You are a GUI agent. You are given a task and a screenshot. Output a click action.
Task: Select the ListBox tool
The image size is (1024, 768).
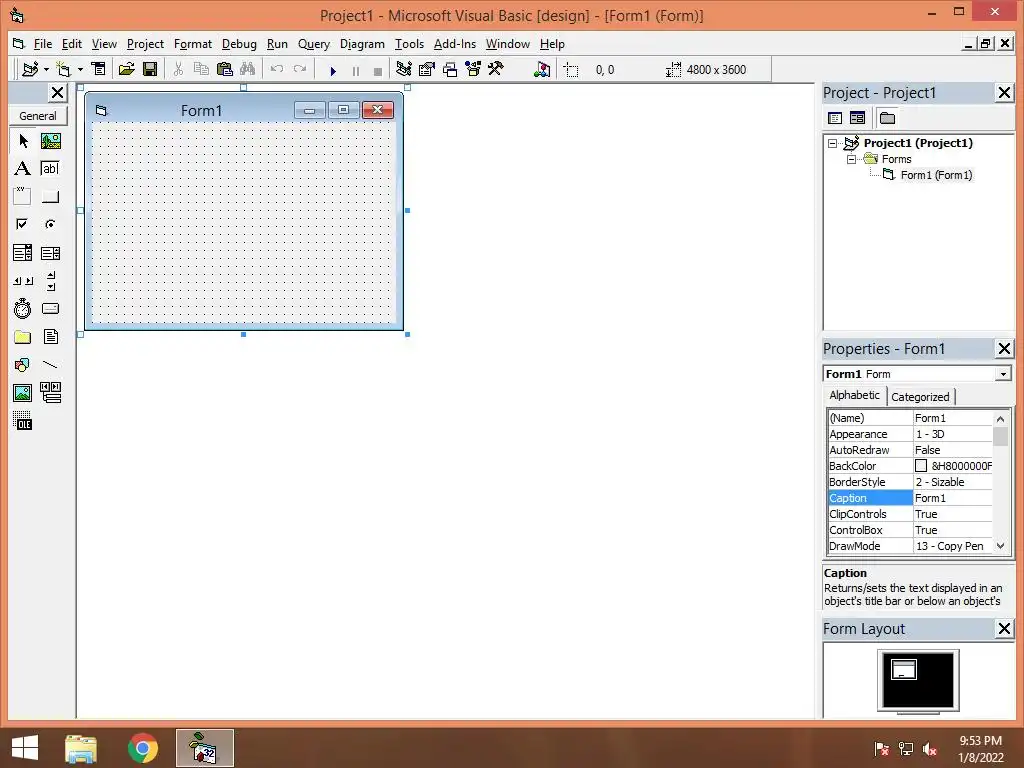tap(50, 253)
